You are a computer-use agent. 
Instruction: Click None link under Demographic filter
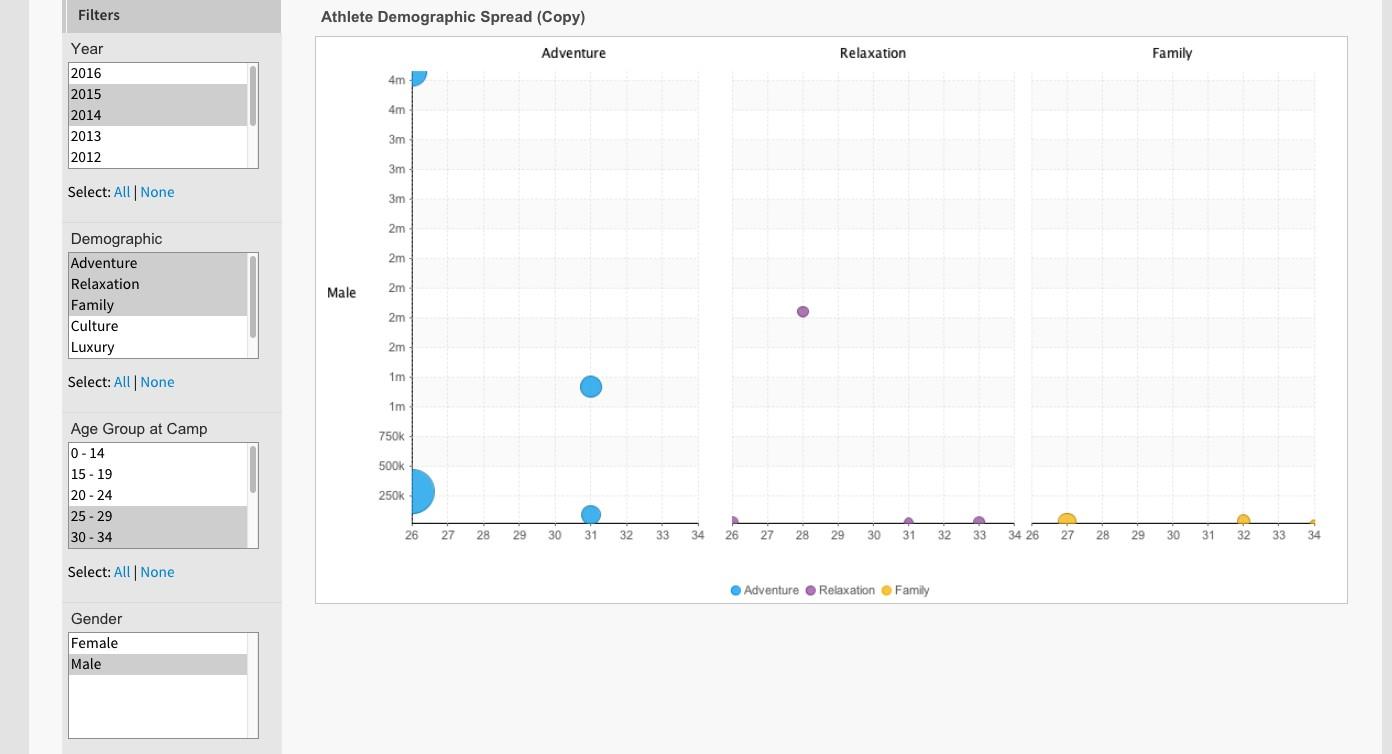157,382
